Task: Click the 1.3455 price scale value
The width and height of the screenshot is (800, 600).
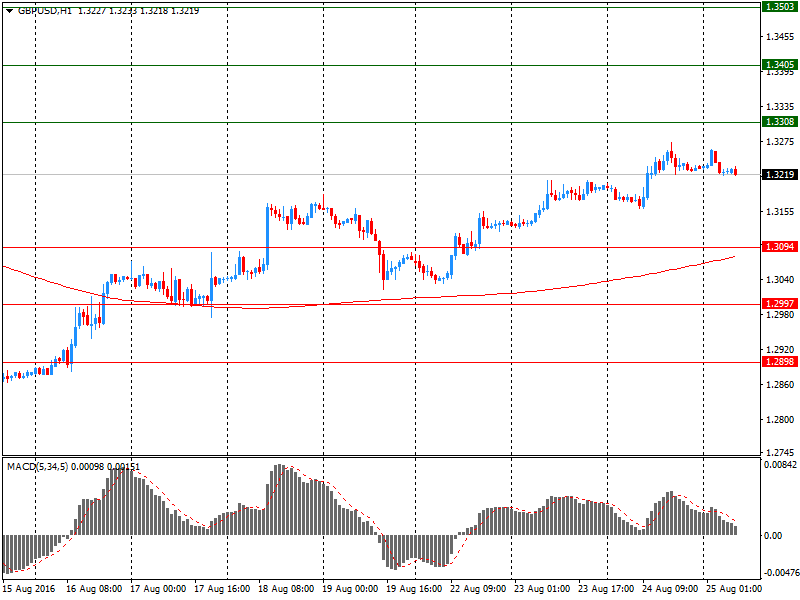Action: pos(780,37)
